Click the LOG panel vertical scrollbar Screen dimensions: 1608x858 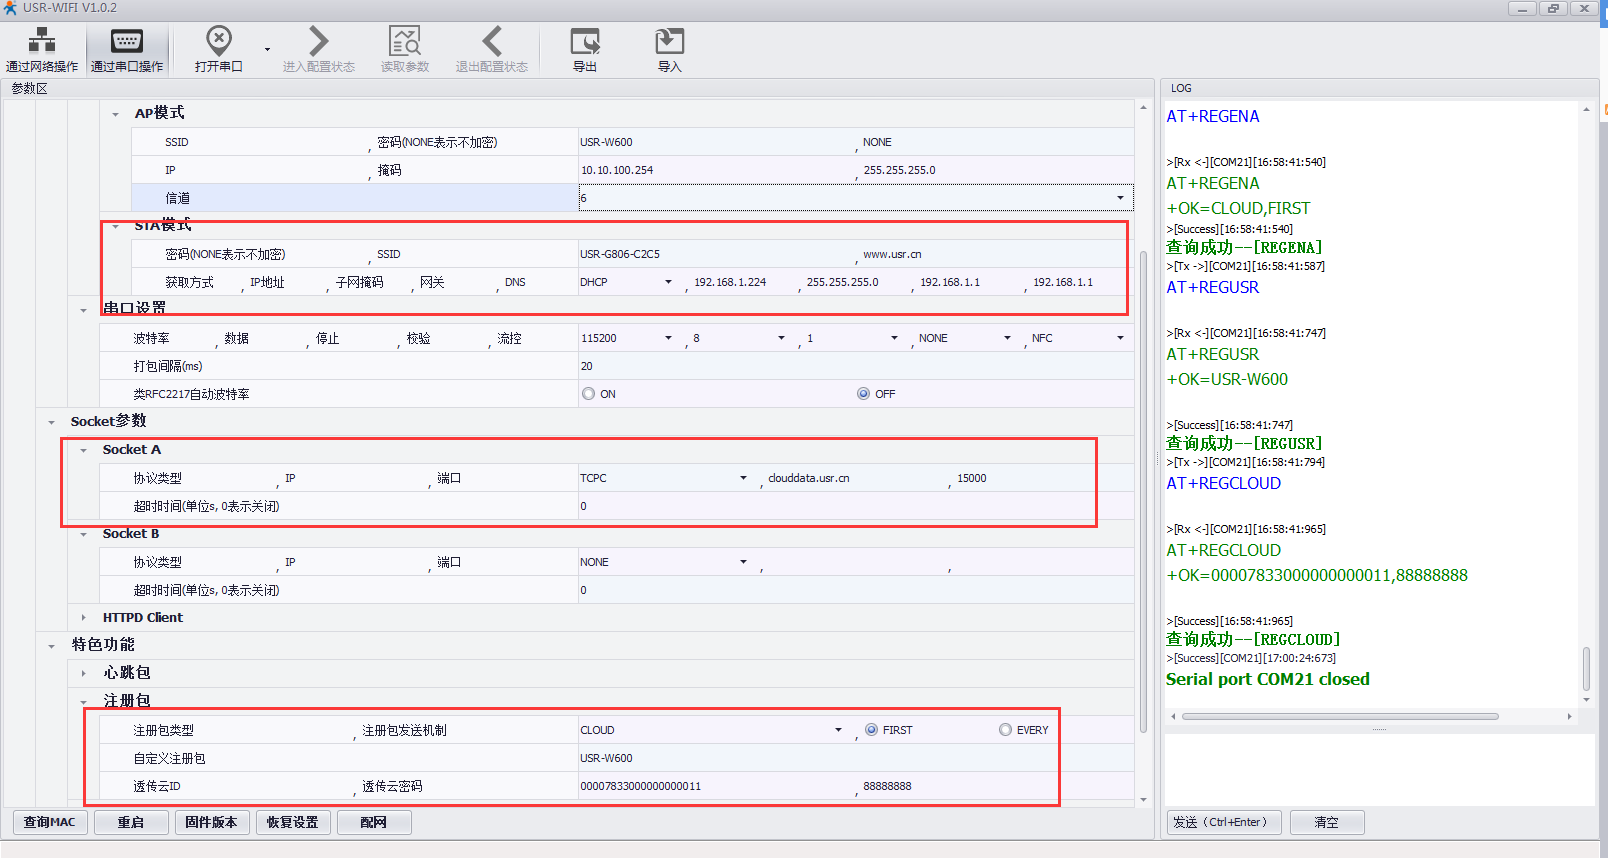point(1586,669)
